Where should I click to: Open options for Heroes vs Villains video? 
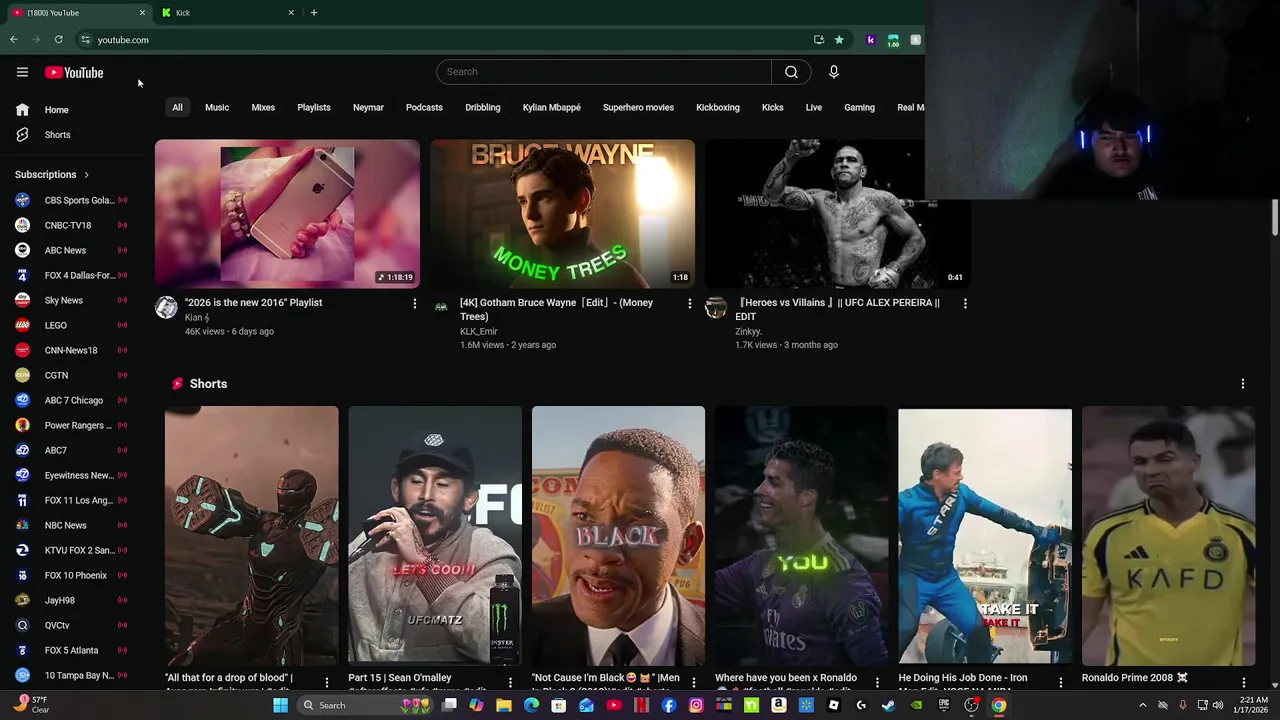point(965,303)
